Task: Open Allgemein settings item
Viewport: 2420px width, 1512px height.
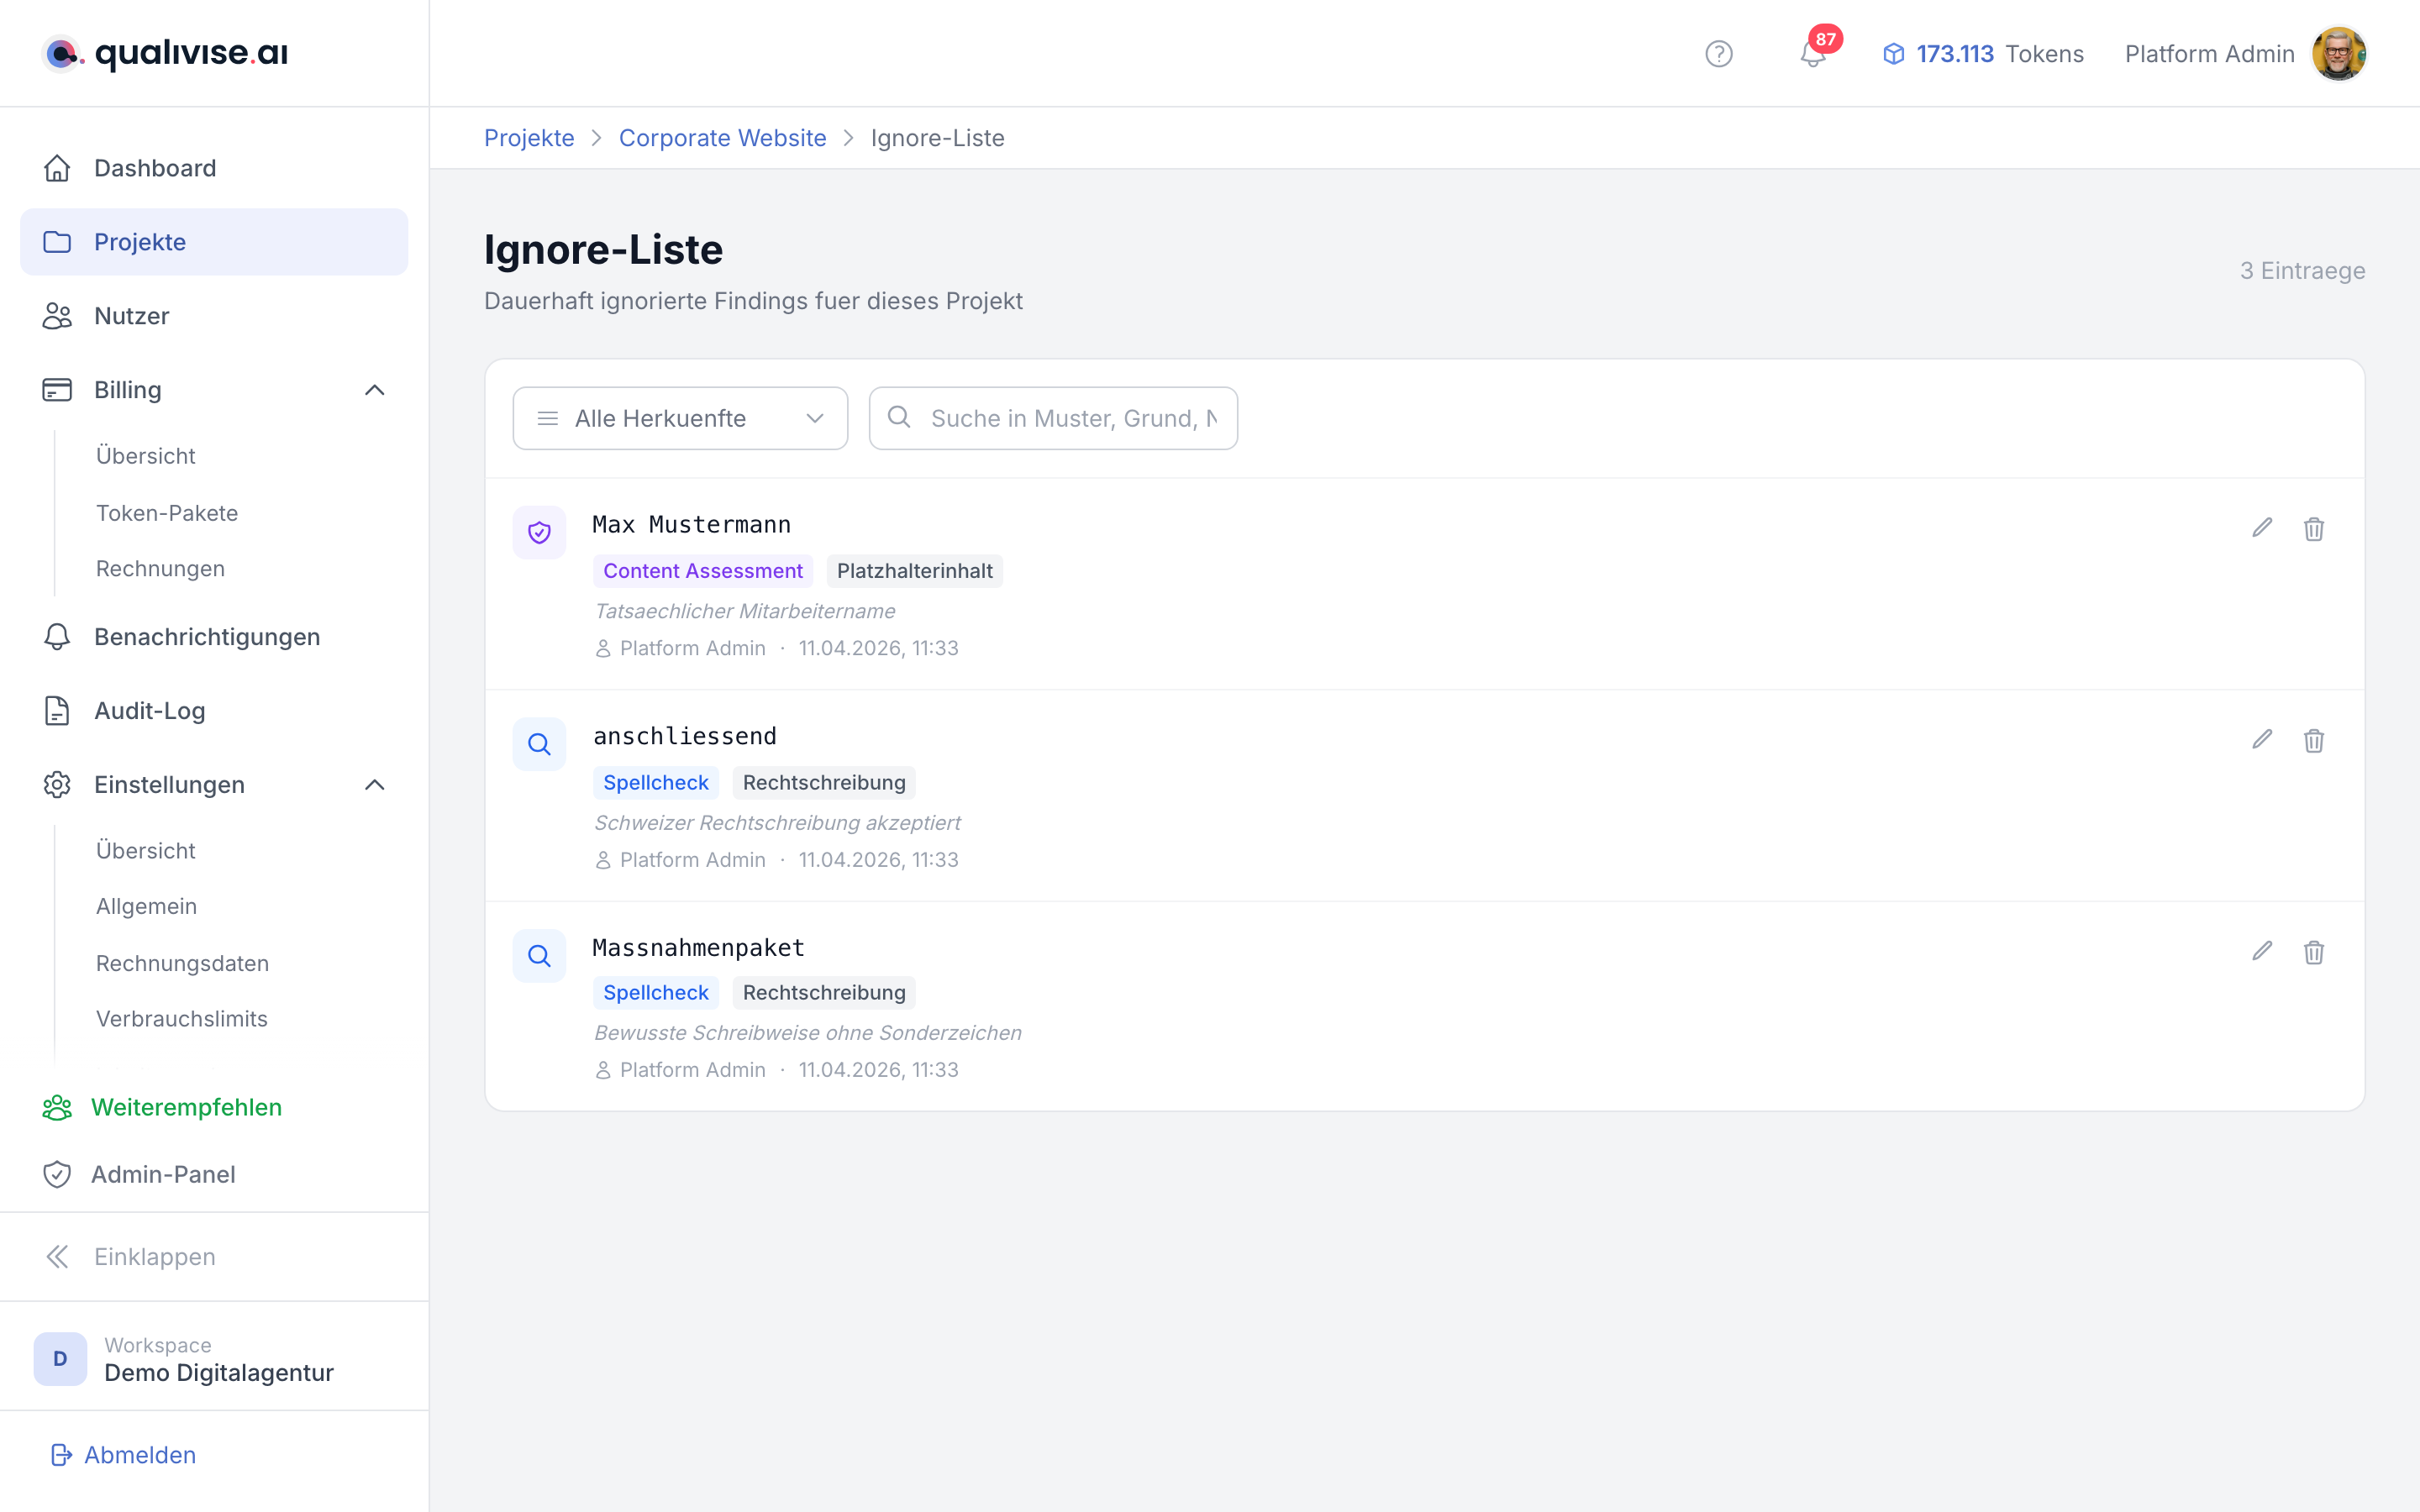Action: point(146,907)
